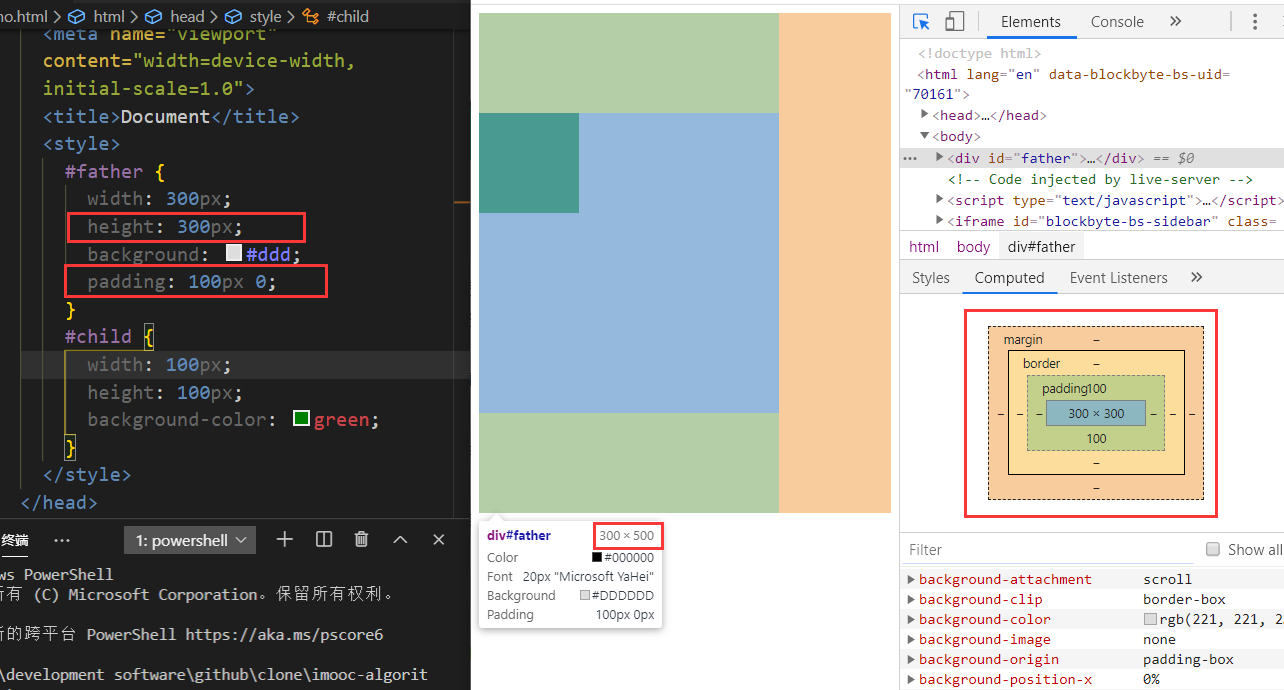Click the border label in box model
Viewport: 1284px width, 690px height.
(1042, 363)
